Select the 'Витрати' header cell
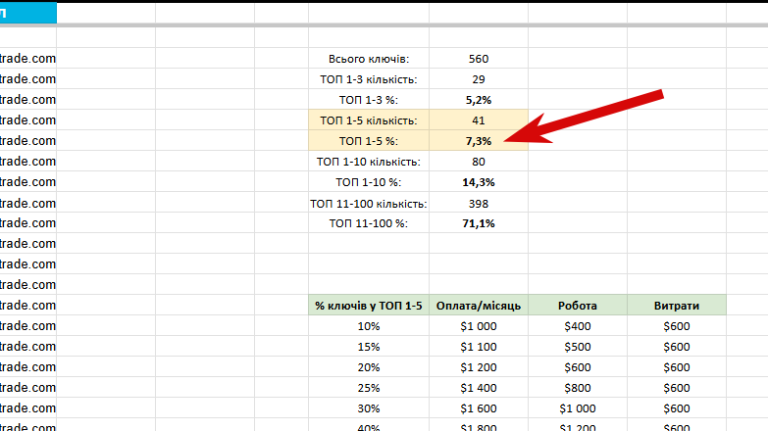Viewport: 768px width, 431px height. pos(676,306)
